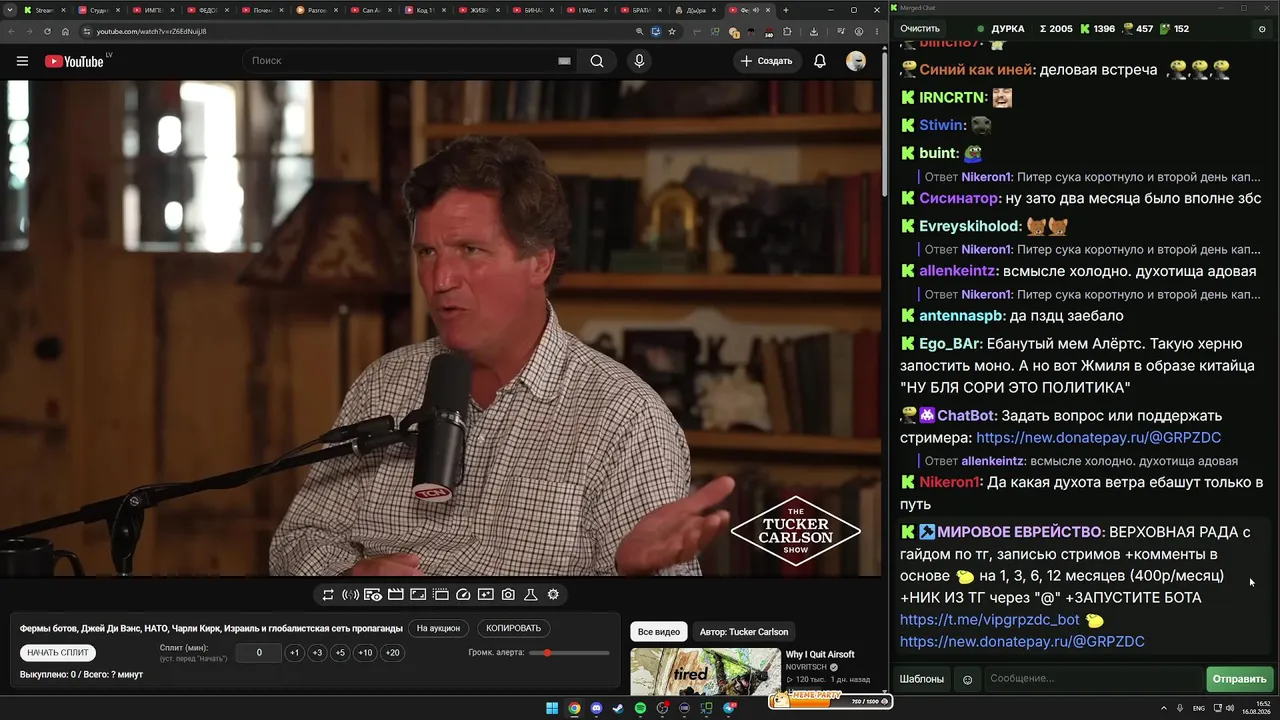
Task: Open the YouTube account avatar menu
Action: tap(856, 61)
